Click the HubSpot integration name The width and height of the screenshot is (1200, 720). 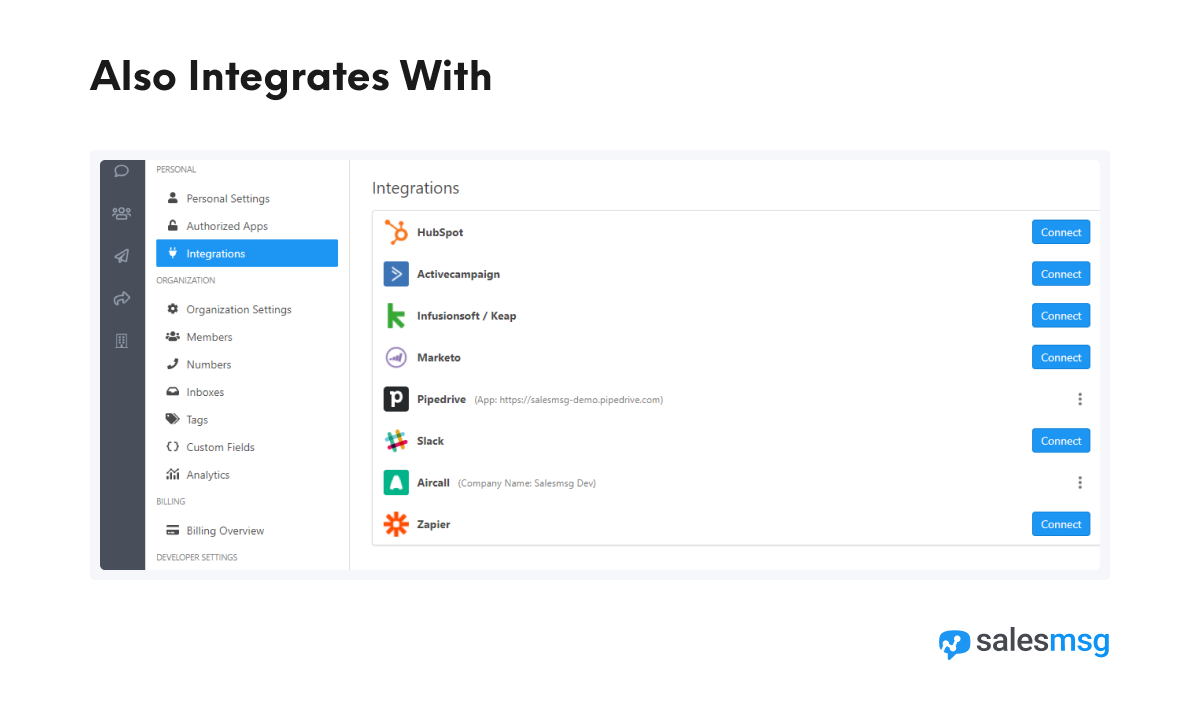(x=440, y=232)
